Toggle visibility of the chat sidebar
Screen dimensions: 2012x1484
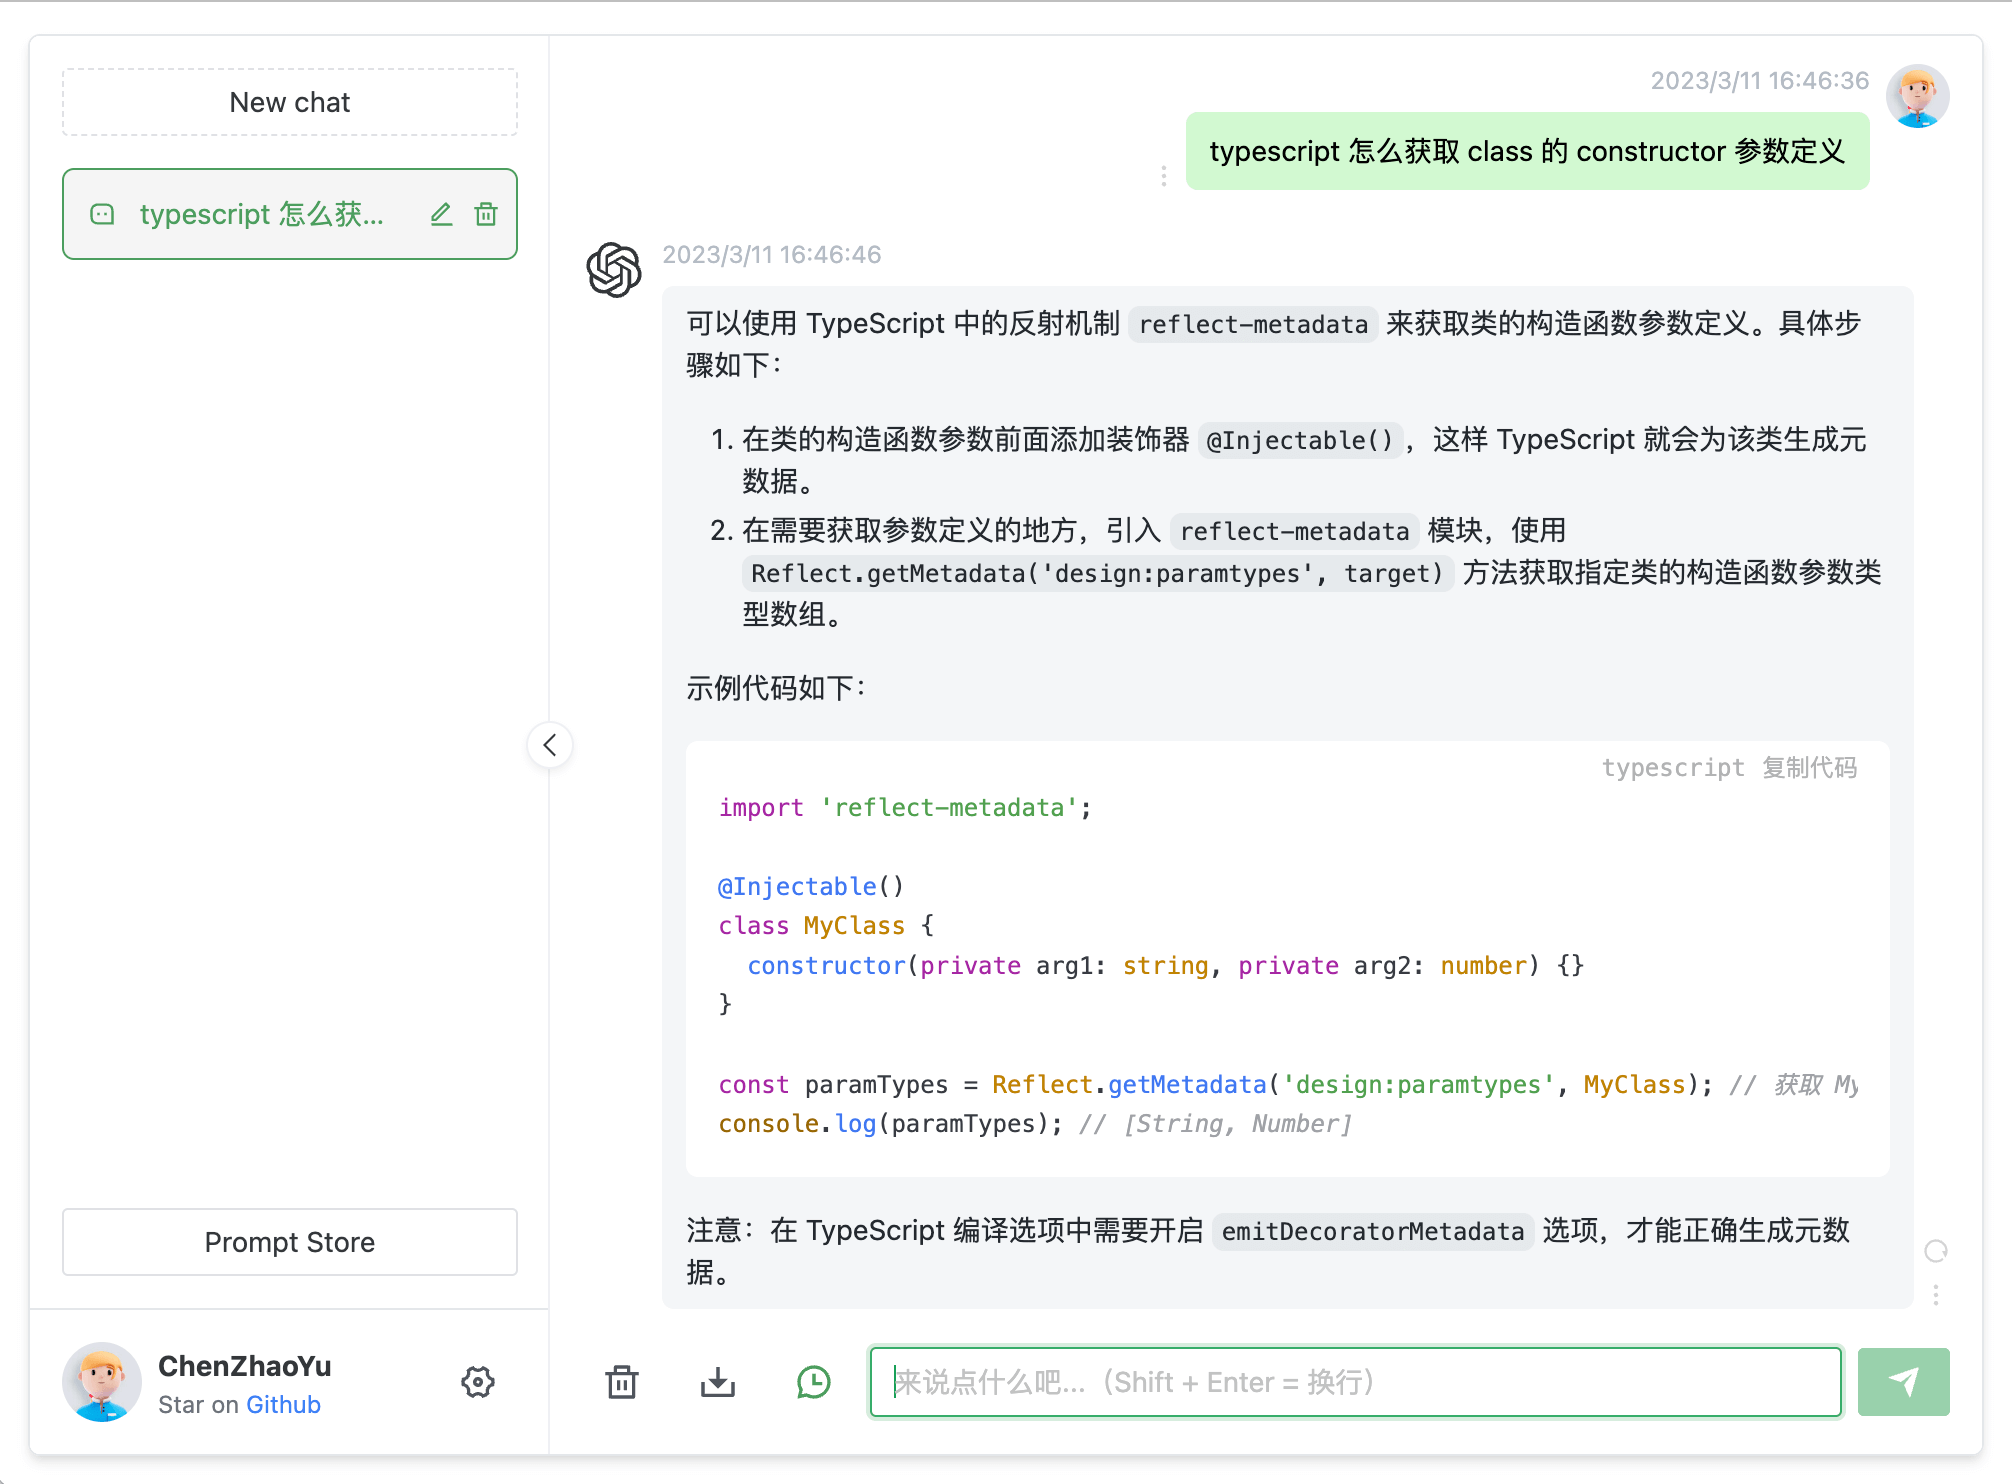click(x=551, y=745)
